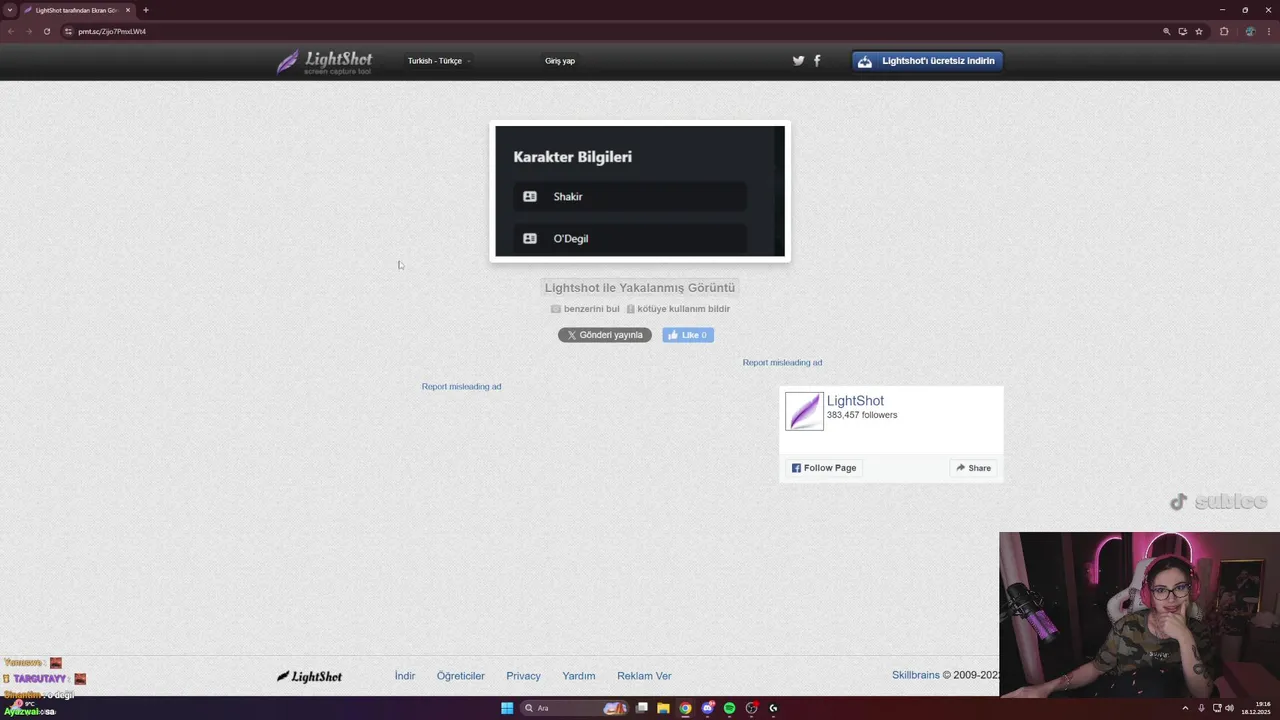Click the Windows taskbar search box
Image resolution: width=1280 pixels, height=720 pixels.
[573, 708]
